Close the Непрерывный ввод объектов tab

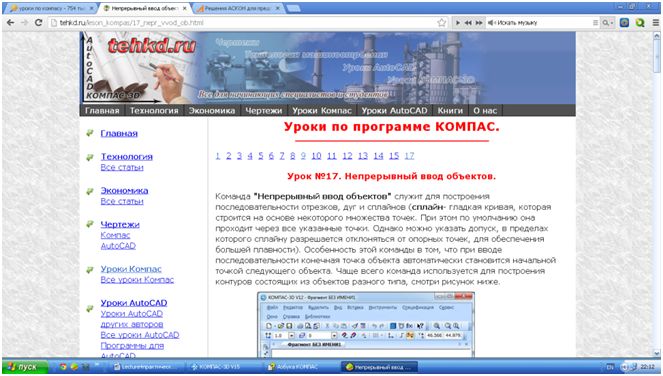point(184,8)
